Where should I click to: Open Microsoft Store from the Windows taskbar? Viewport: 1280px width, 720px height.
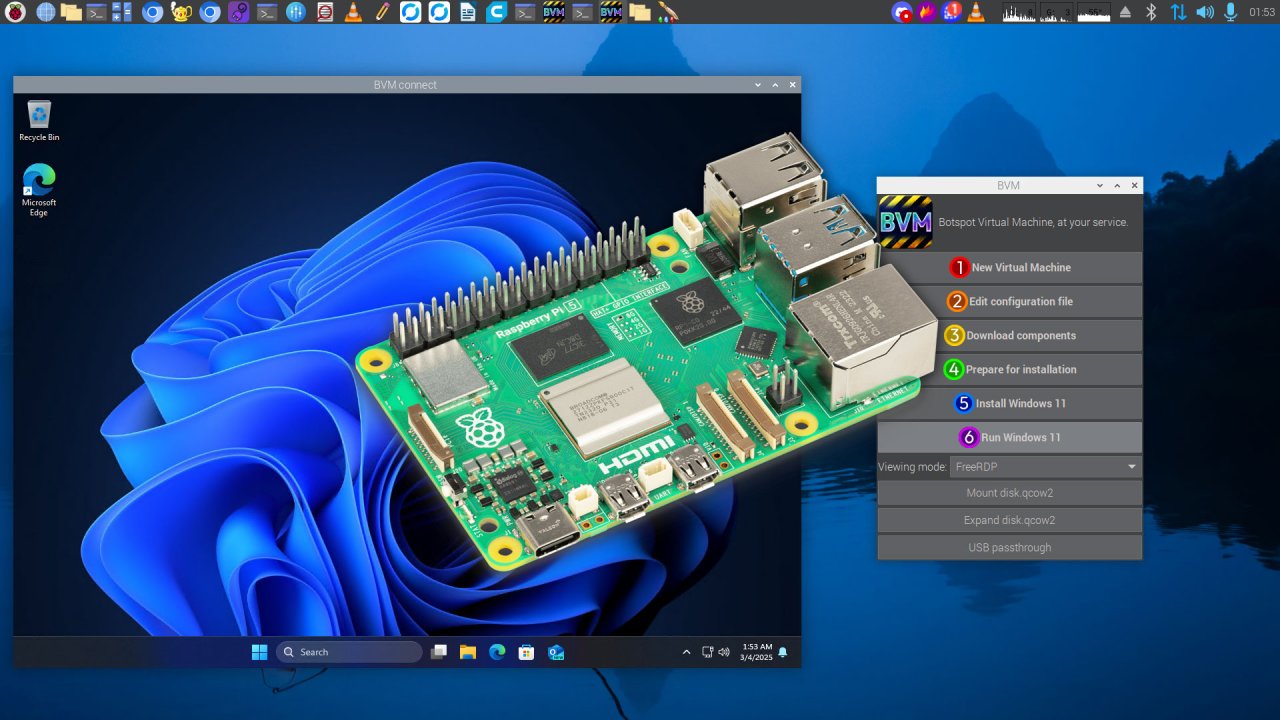click(x=526, y=652)
